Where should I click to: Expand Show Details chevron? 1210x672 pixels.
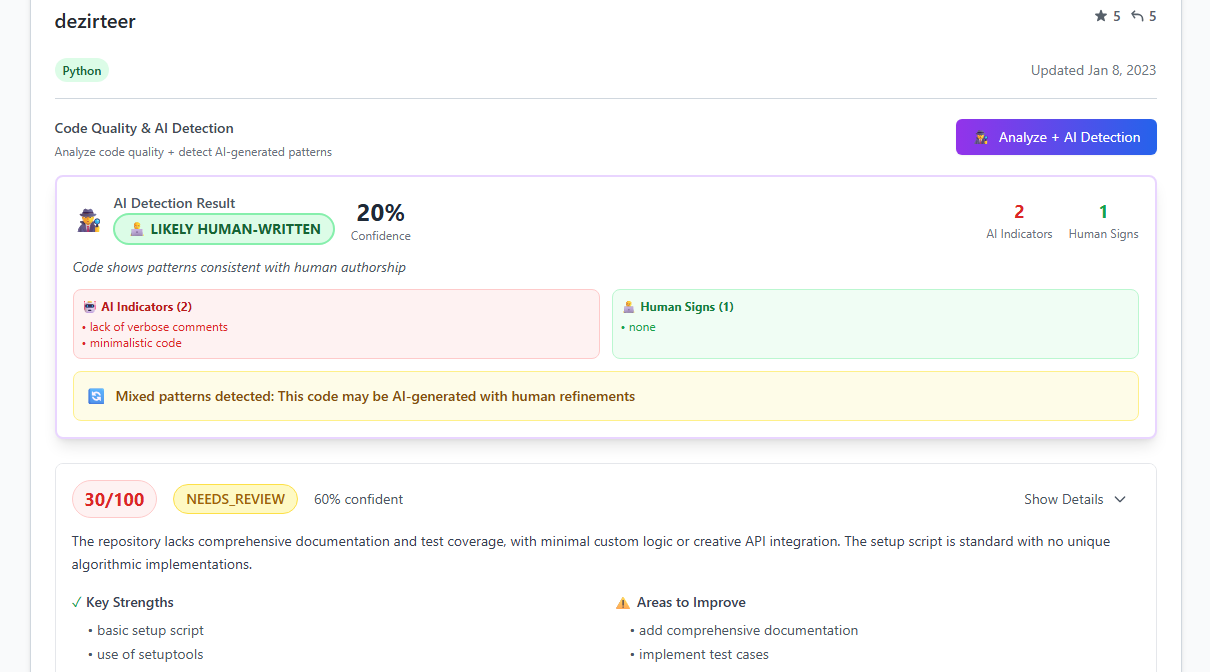pos(1120,499)
